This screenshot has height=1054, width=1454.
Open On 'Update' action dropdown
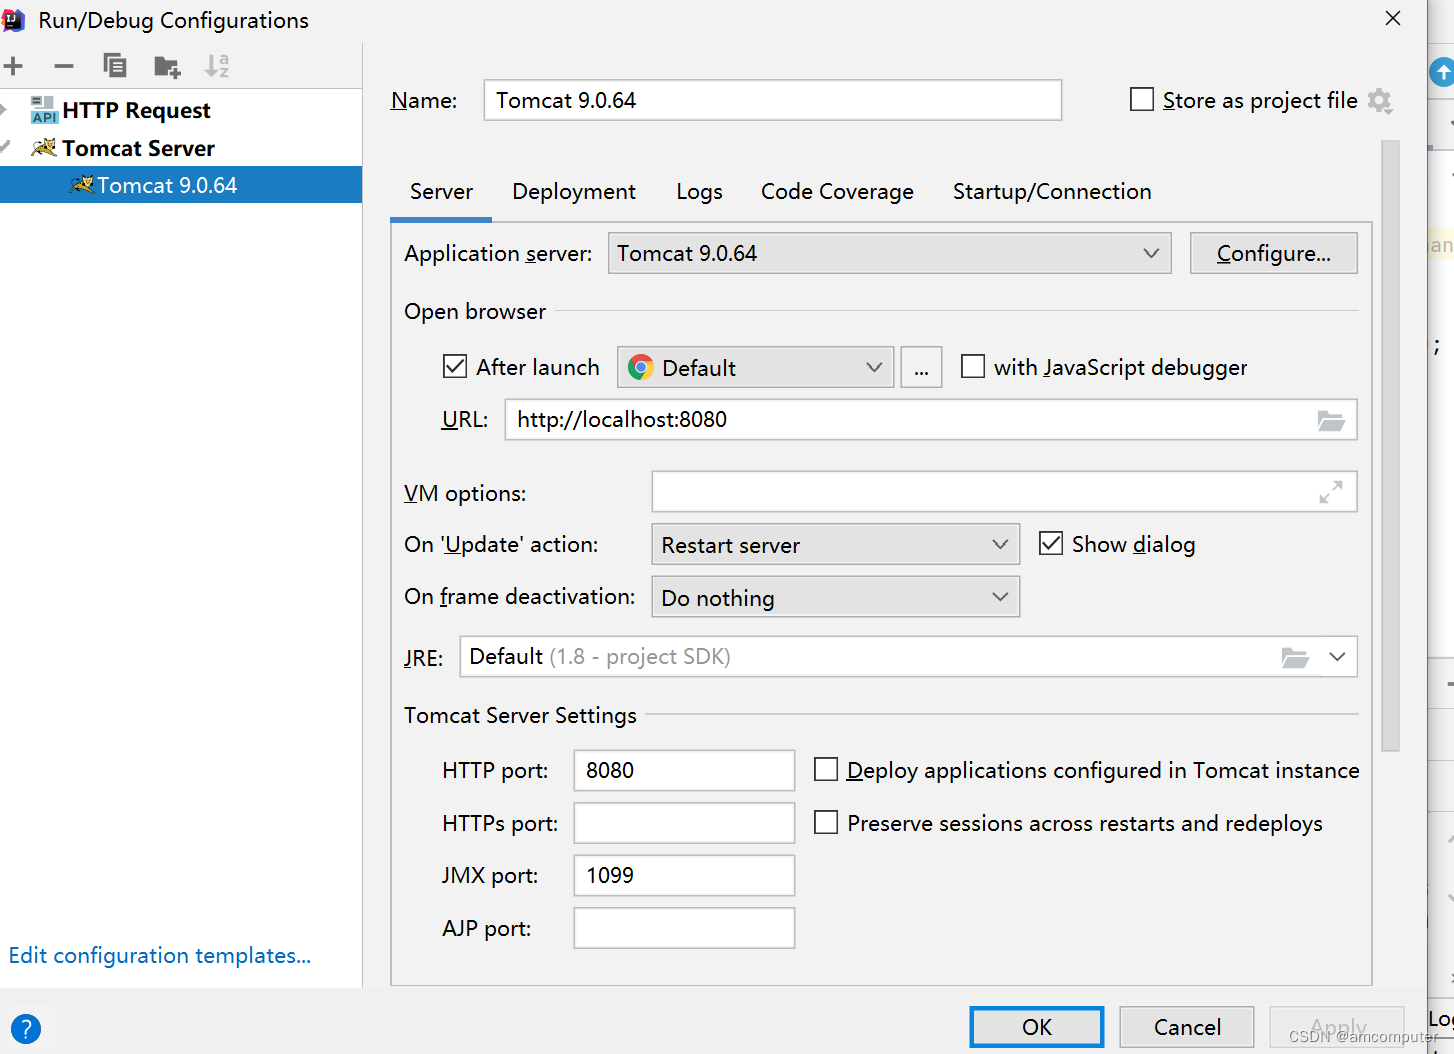click(835, 545)
